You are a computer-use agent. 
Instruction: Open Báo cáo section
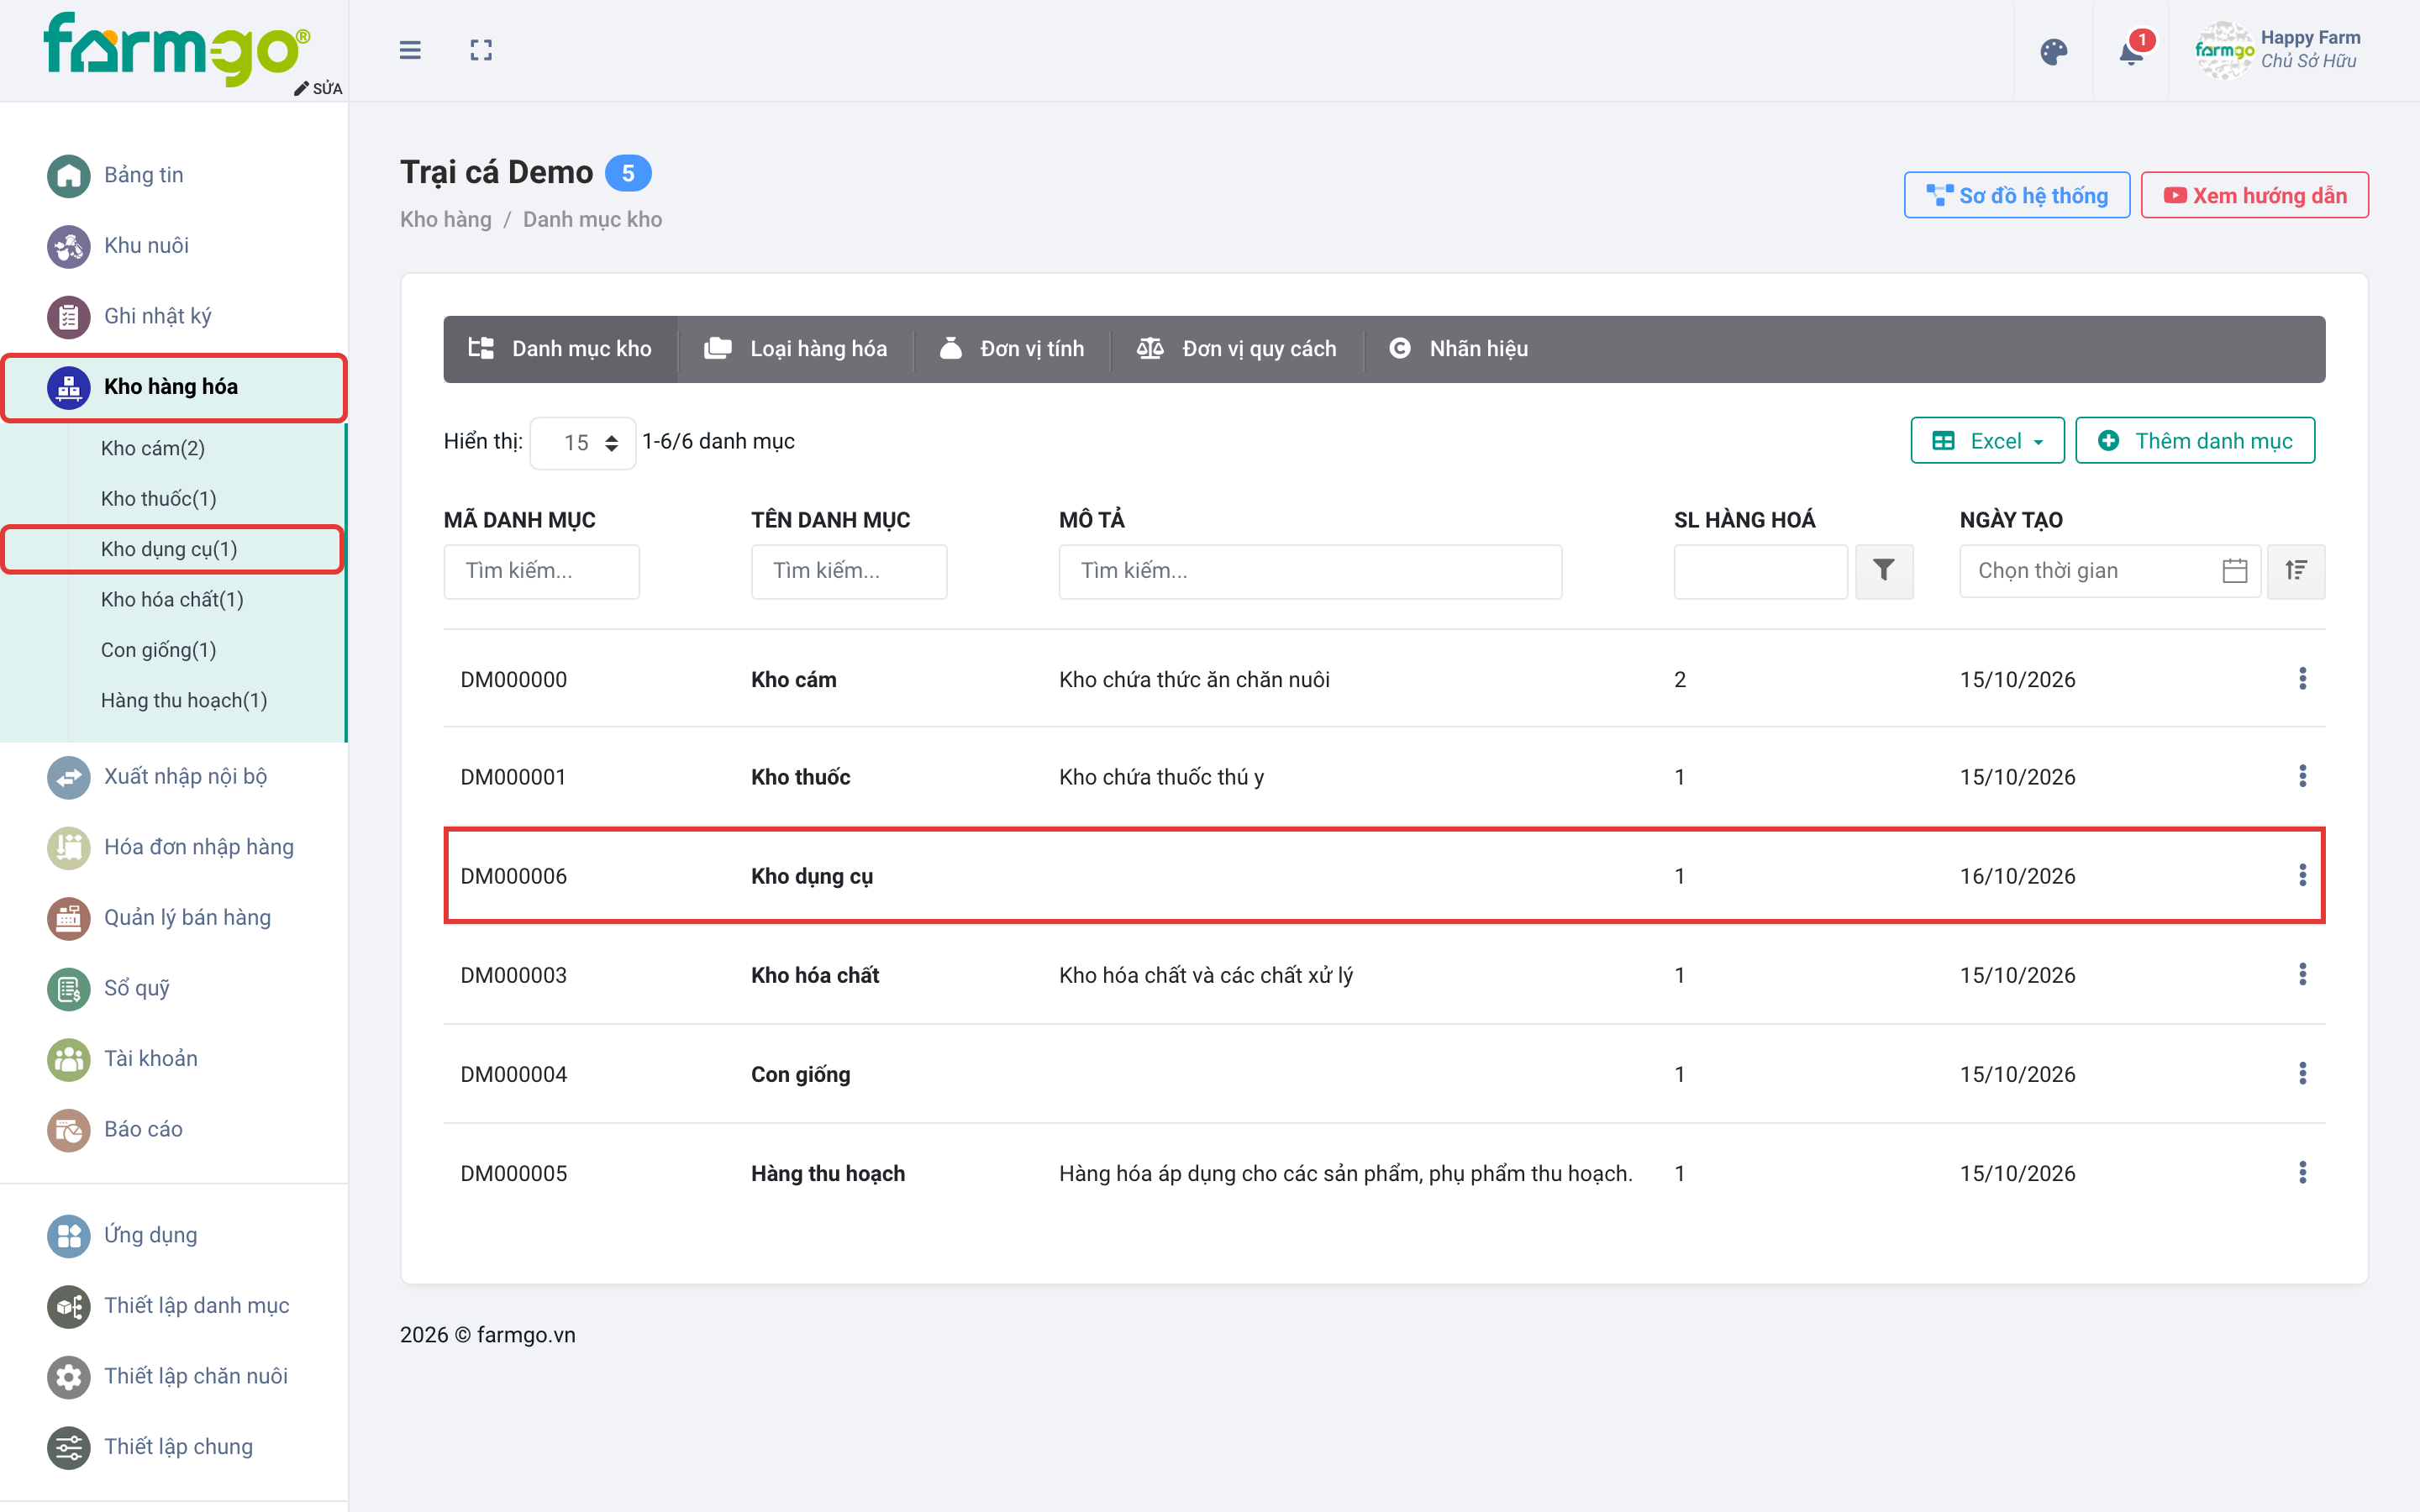tap(143, 1129)
